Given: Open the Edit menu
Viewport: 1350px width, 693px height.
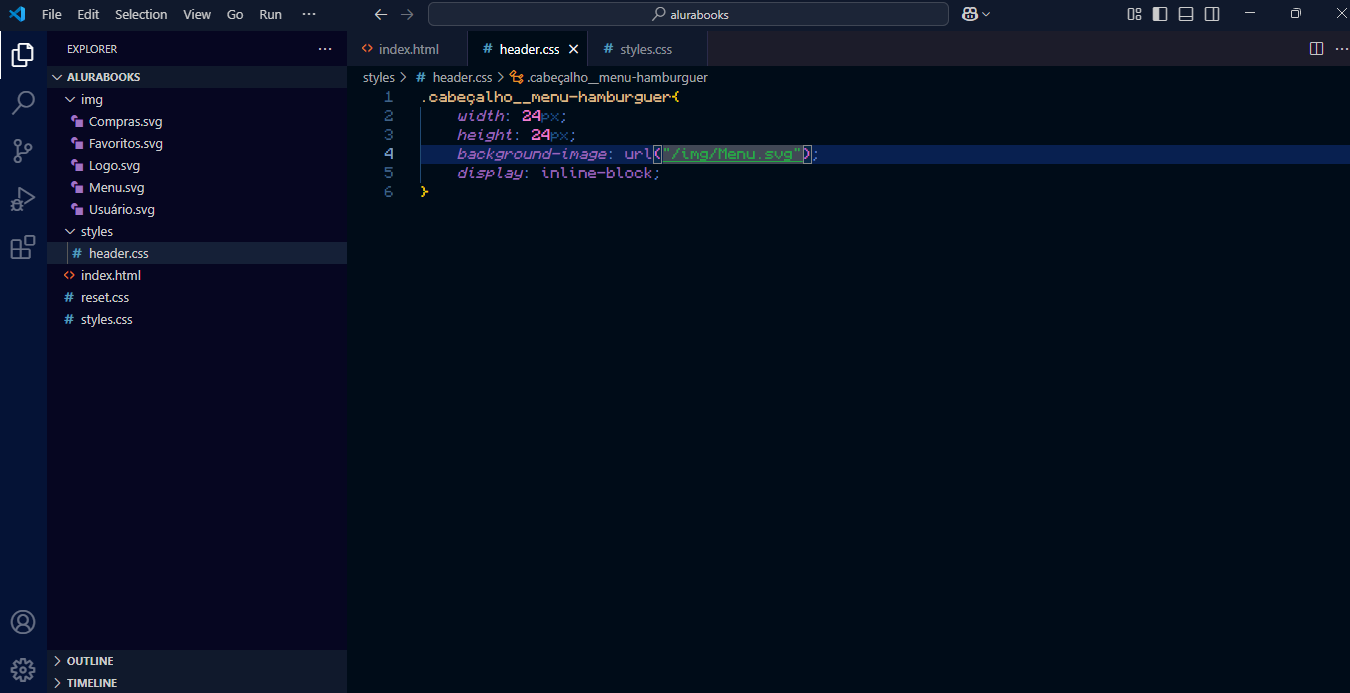Looking at the screenshot, I should (x=88, y=14).
